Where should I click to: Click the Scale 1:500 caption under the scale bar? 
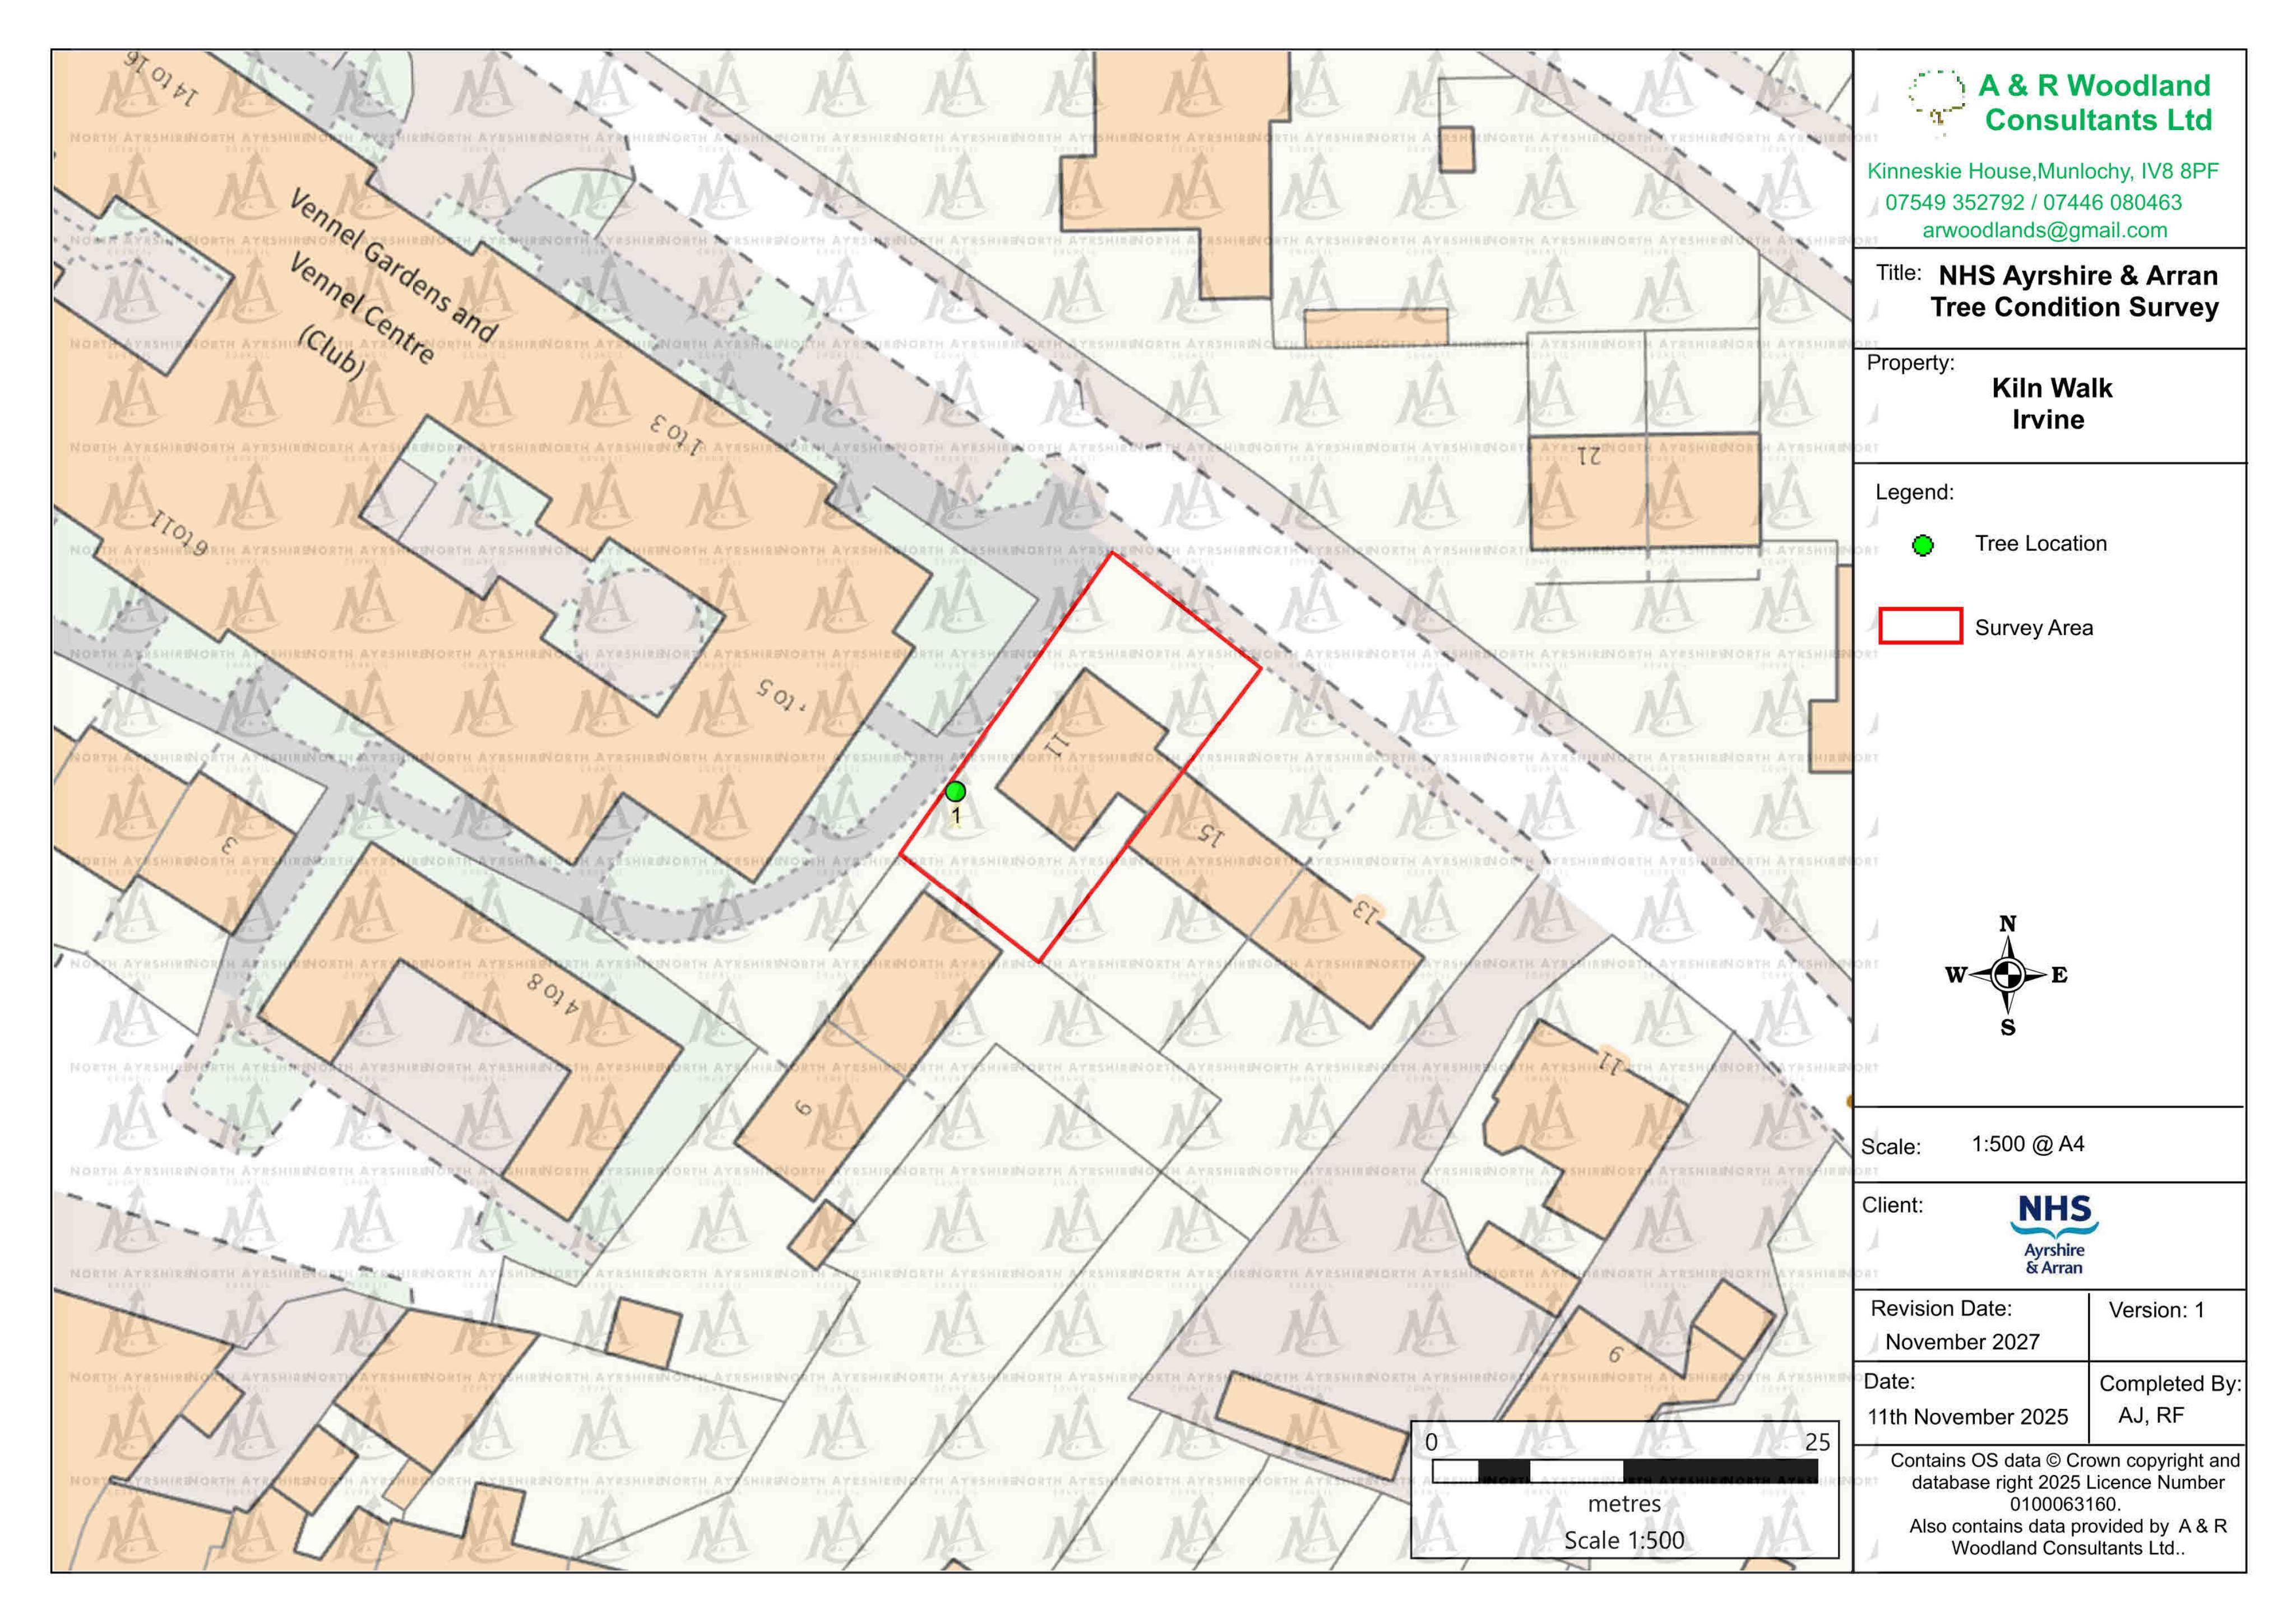pyautogui.click(x=1624, y=1541)
